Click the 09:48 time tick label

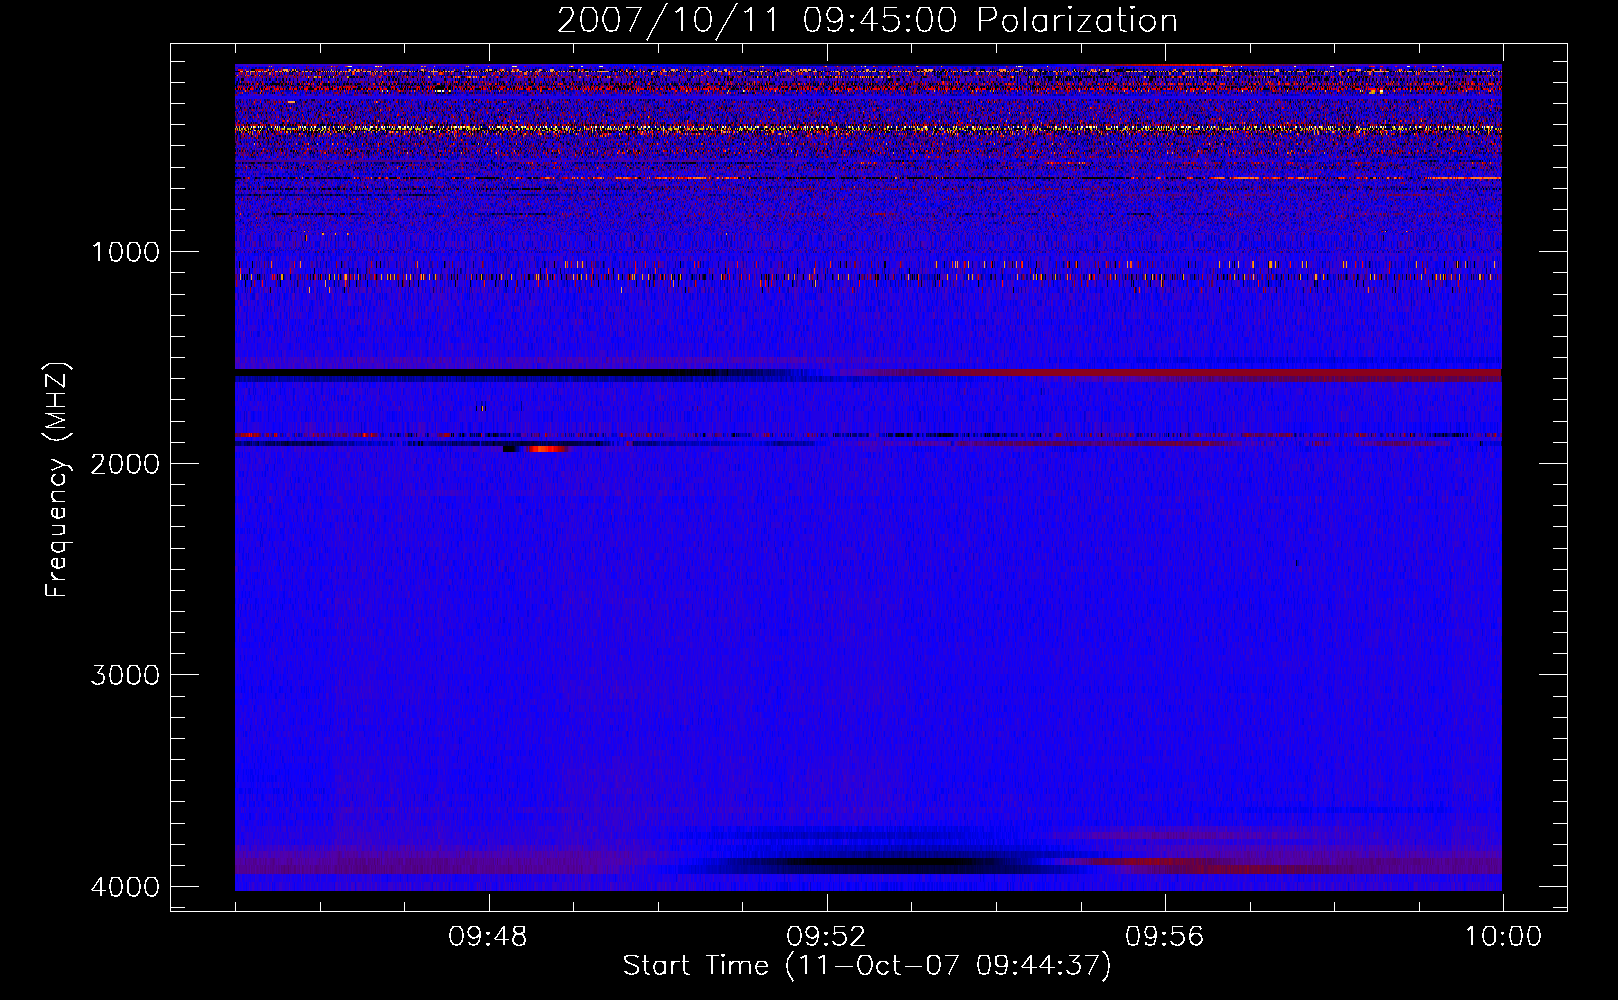[488, 937]
